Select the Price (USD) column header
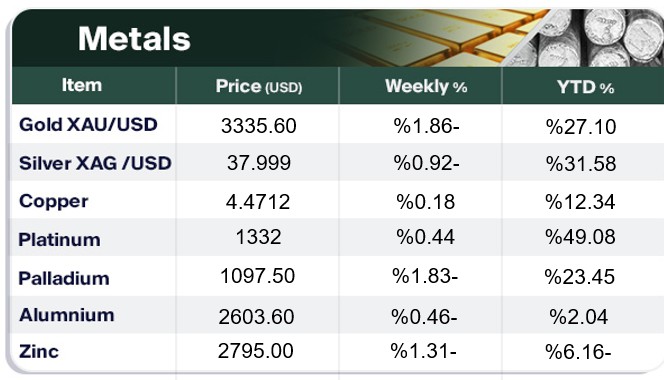 (259, 86)
